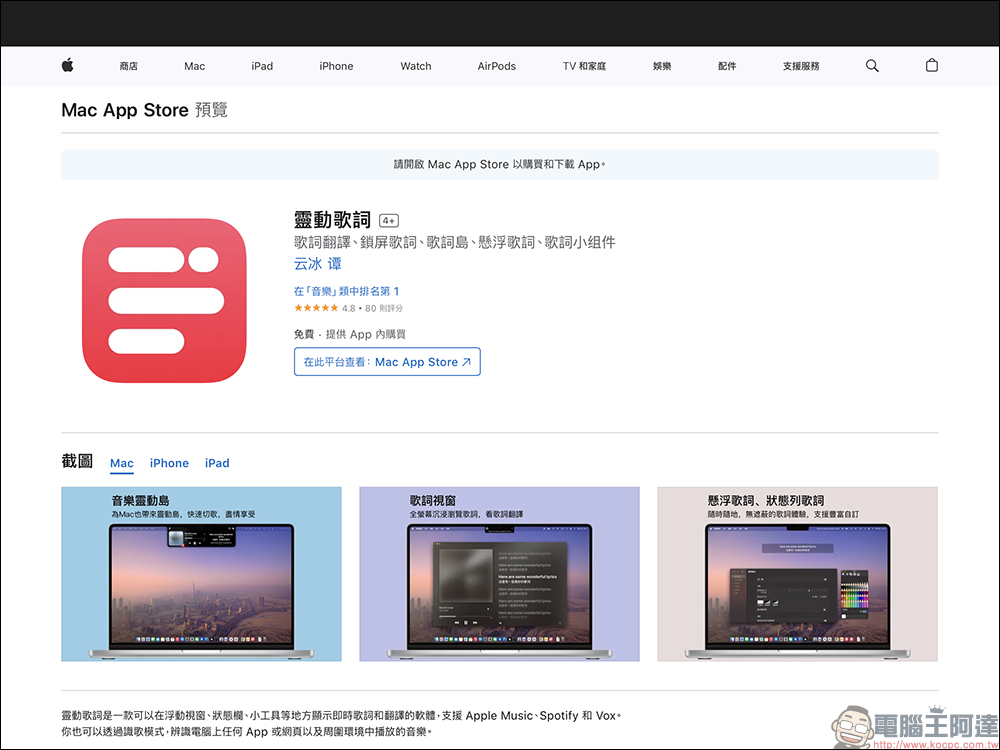Viewport: 1000px width, 750px height.
Task: Open the AirPods nav item
Action: [x=497, y=66]
